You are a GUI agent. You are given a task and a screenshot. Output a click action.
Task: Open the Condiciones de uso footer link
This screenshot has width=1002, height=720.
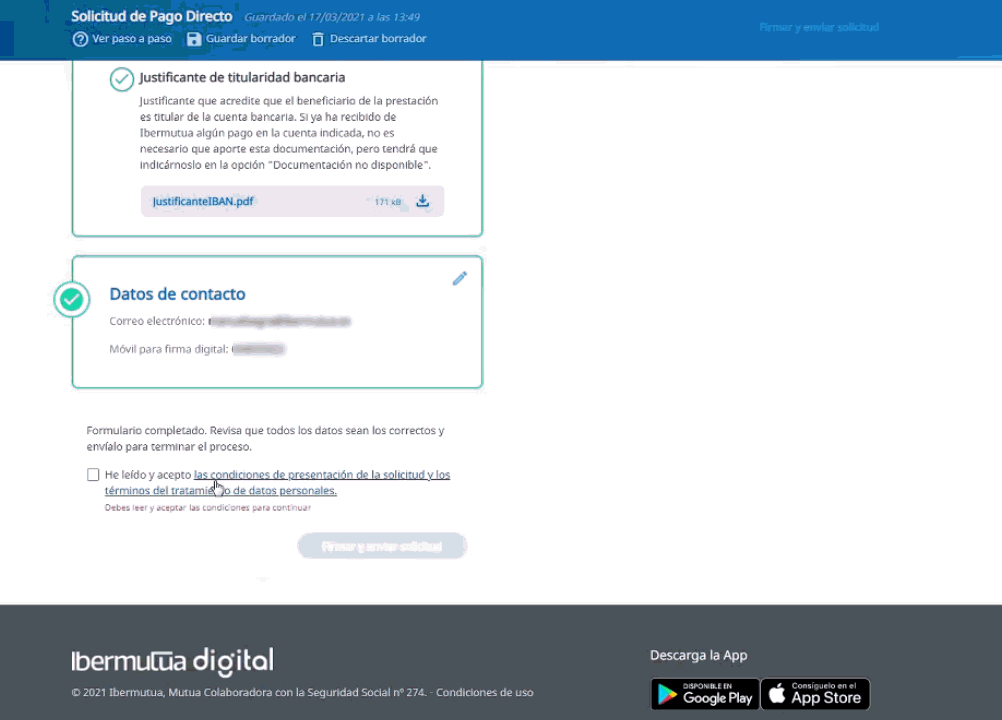coord(484,692)
